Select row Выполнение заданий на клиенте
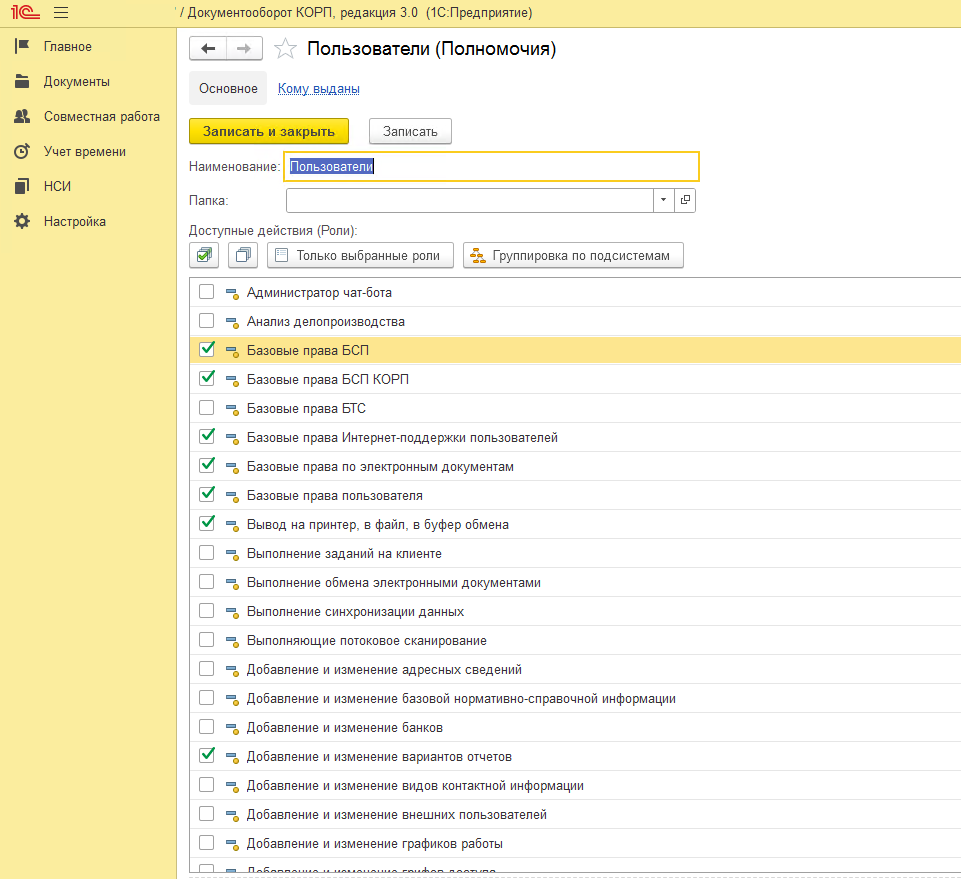The width and height of the screenshot is (961, 879). point(575,554)
